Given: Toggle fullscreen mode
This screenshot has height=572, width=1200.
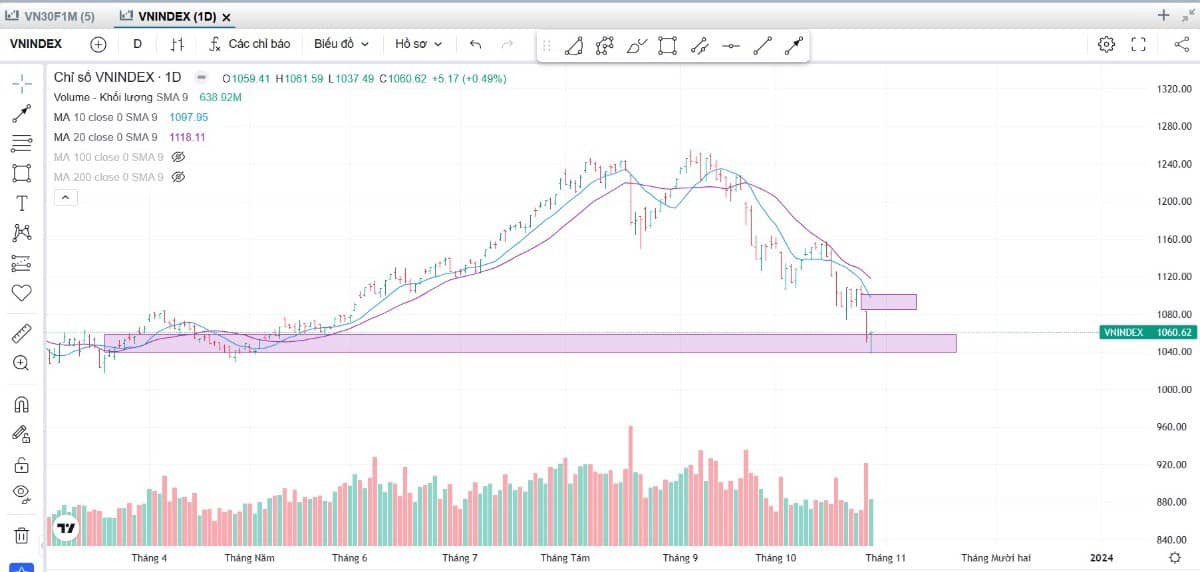Looking at the screenshot, I should [x=1138, y=44].
